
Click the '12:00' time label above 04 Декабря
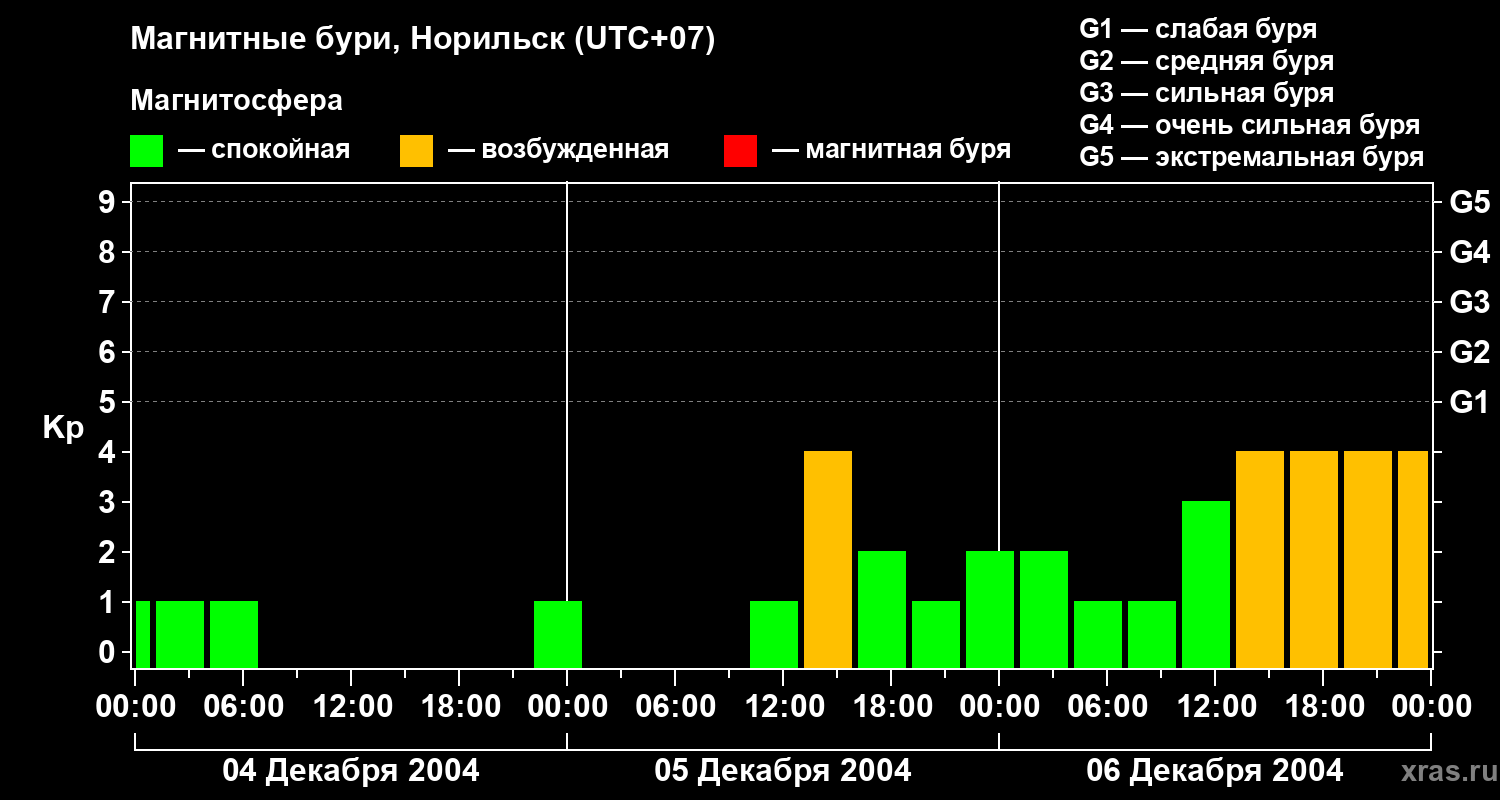[x=351, y=707]
